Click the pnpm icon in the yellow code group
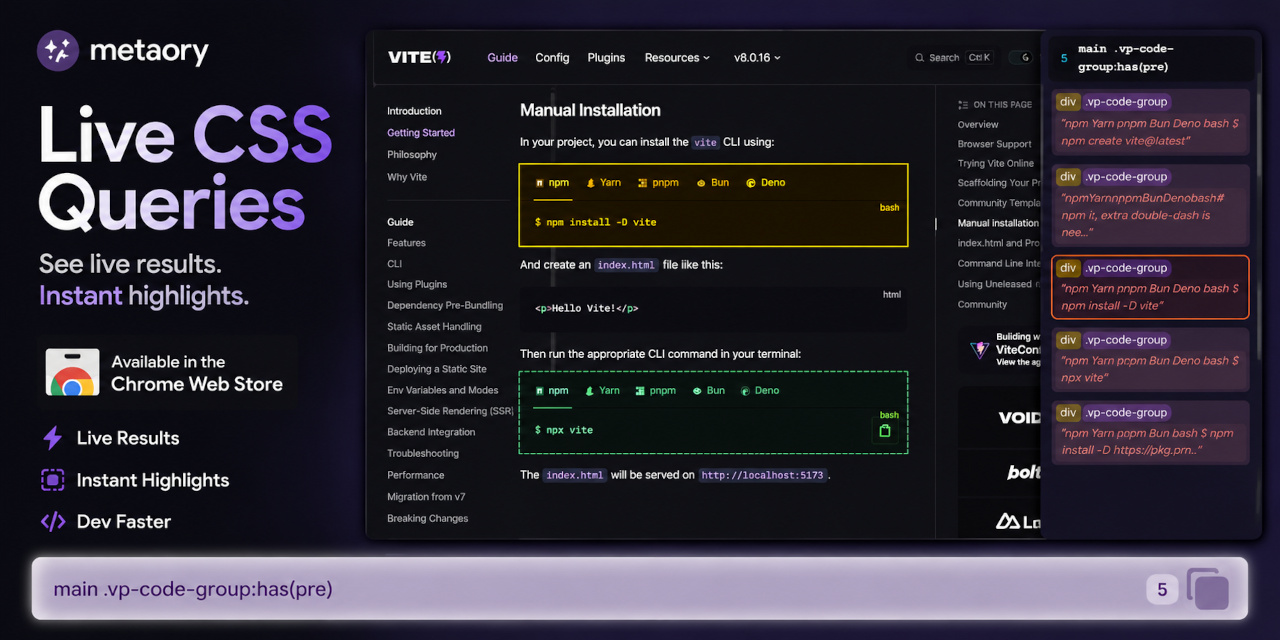This screenshot has height=640, width=1280. pos(643,183)
